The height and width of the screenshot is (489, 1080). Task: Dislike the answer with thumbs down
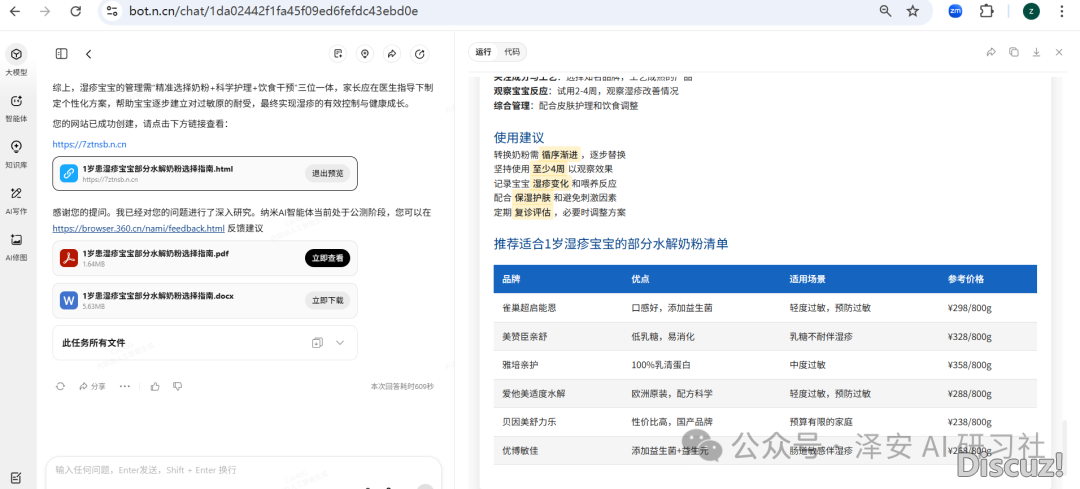coord(178,386)
